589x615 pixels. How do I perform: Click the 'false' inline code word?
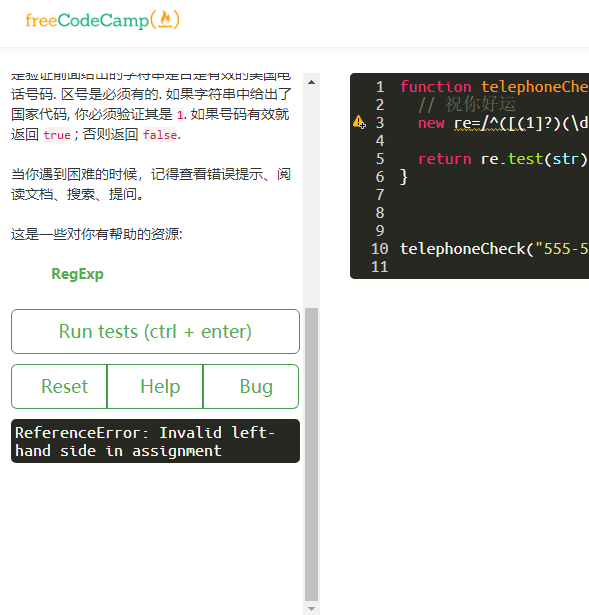[x=160, y=135]
